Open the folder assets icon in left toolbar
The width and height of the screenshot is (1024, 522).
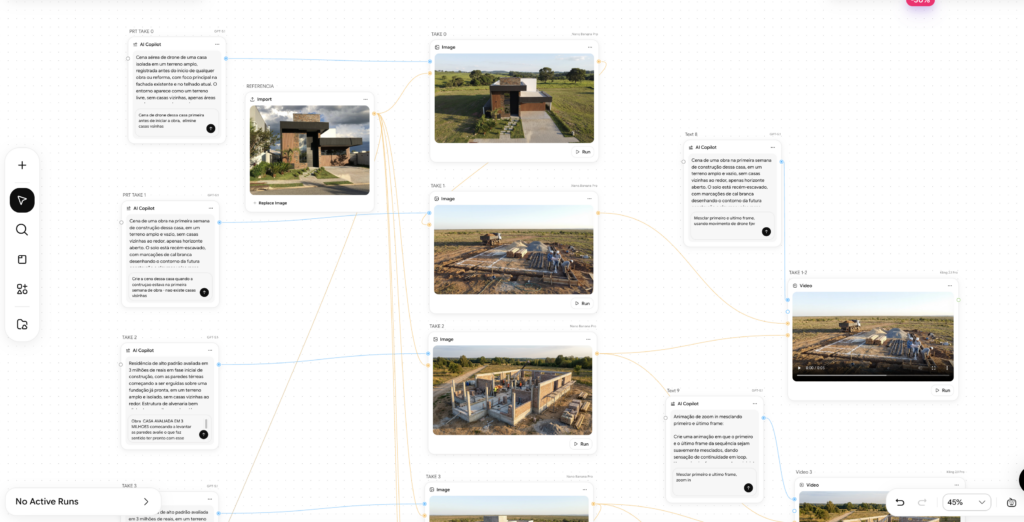[22, 324]
